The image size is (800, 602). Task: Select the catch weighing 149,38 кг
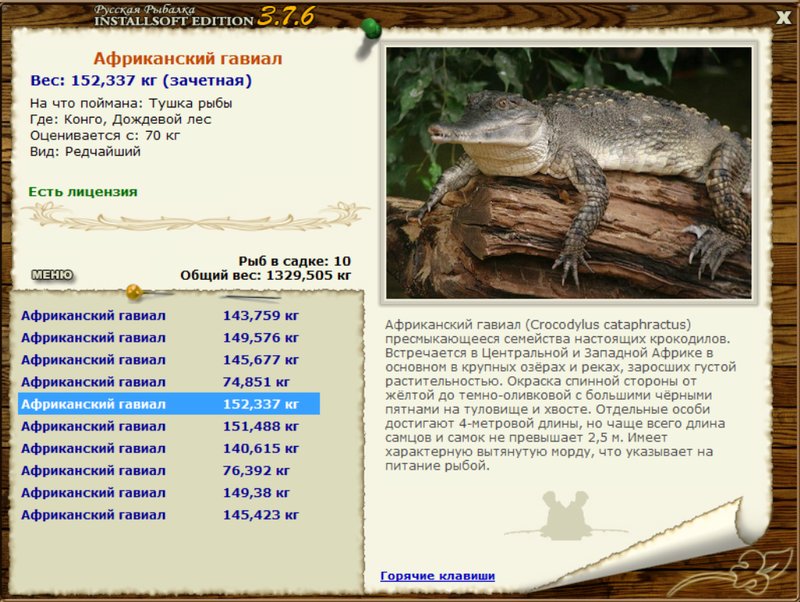click(x=169, y=492)
